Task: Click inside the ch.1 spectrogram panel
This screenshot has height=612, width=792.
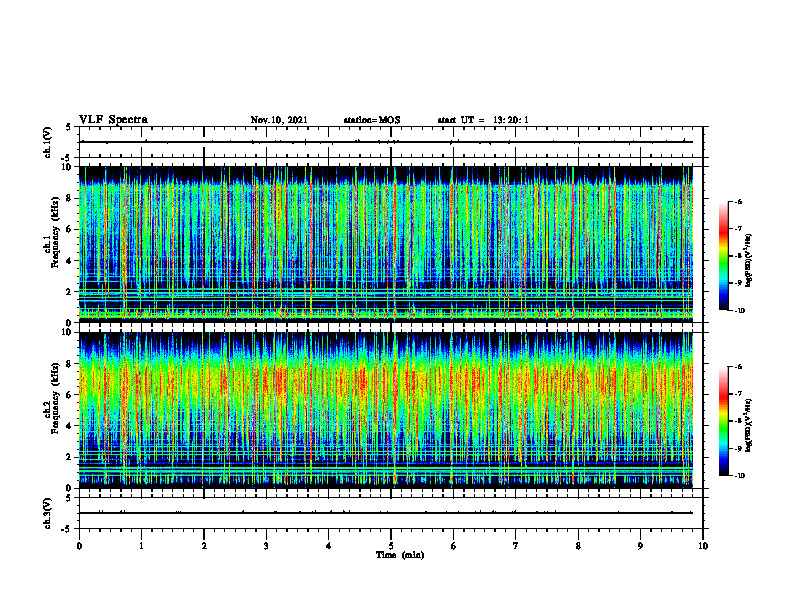Action: (x=386, y=244)
